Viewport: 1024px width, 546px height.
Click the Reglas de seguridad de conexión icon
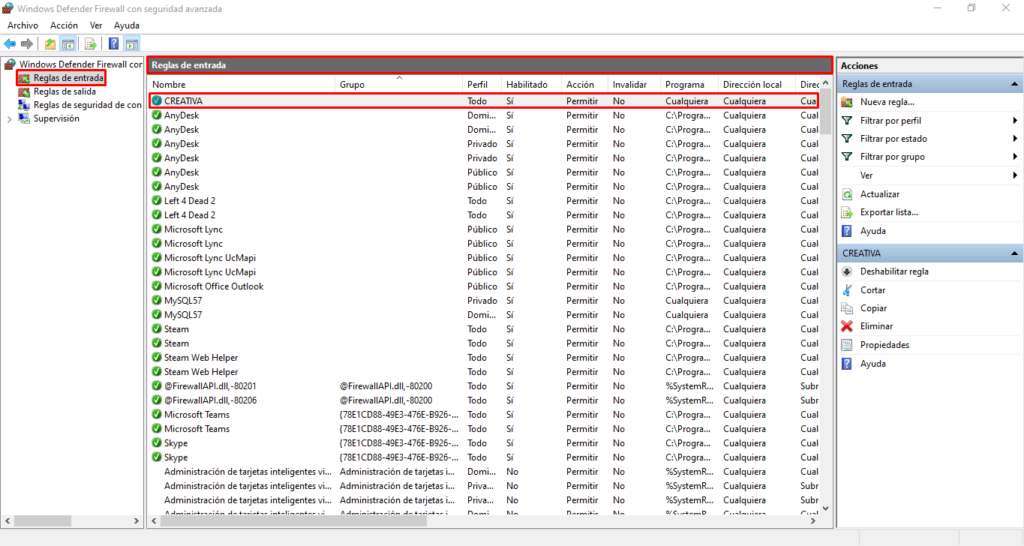24,104
